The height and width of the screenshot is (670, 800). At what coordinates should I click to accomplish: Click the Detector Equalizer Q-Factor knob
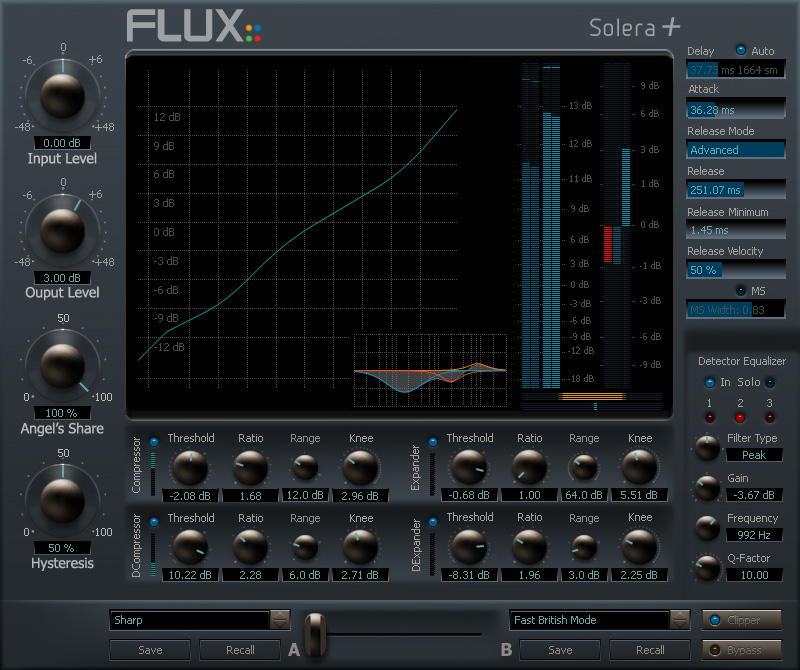pos(707,568)
